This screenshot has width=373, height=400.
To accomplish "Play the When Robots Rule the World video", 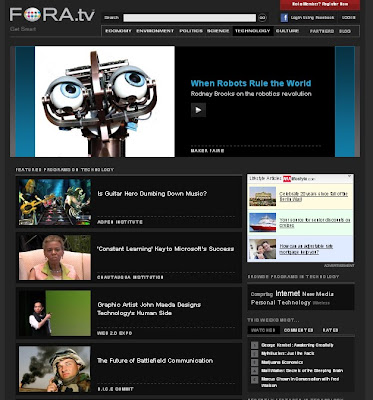I will pyautogui.click(x=198, y=110).
